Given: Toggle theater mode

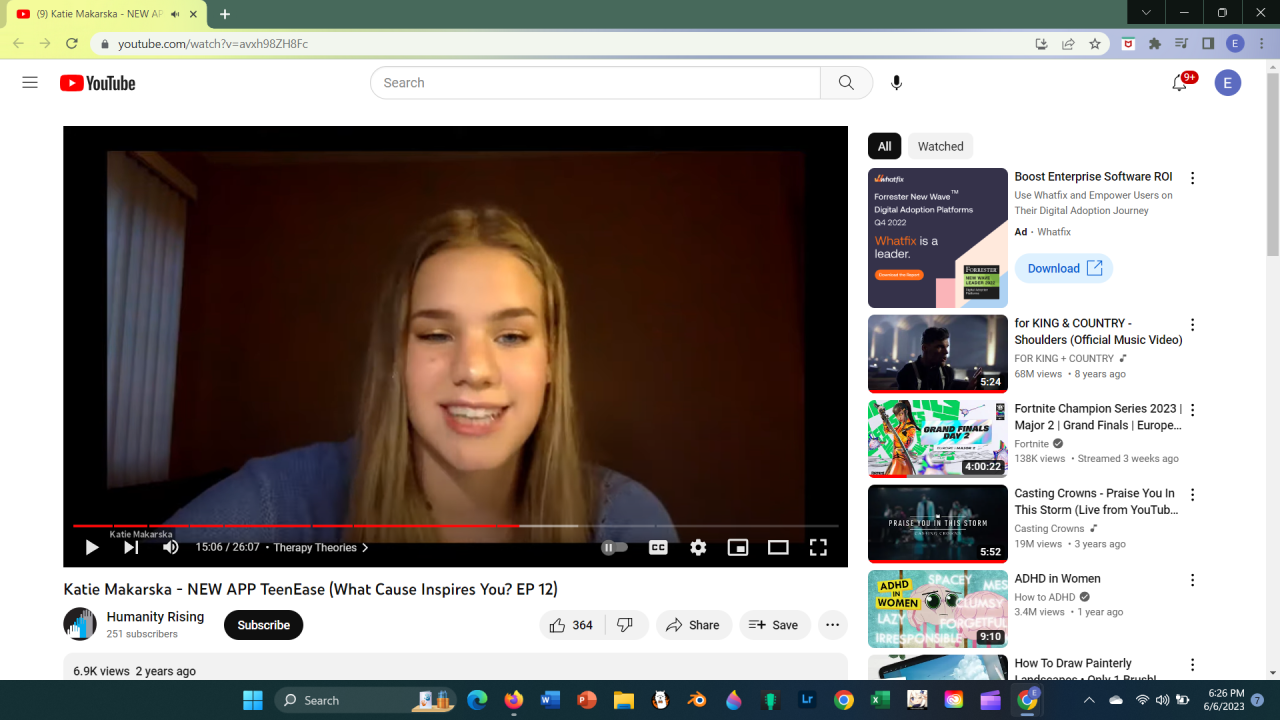Looking at the screenshot, I should pyautogui.click(x=778, y=547).
